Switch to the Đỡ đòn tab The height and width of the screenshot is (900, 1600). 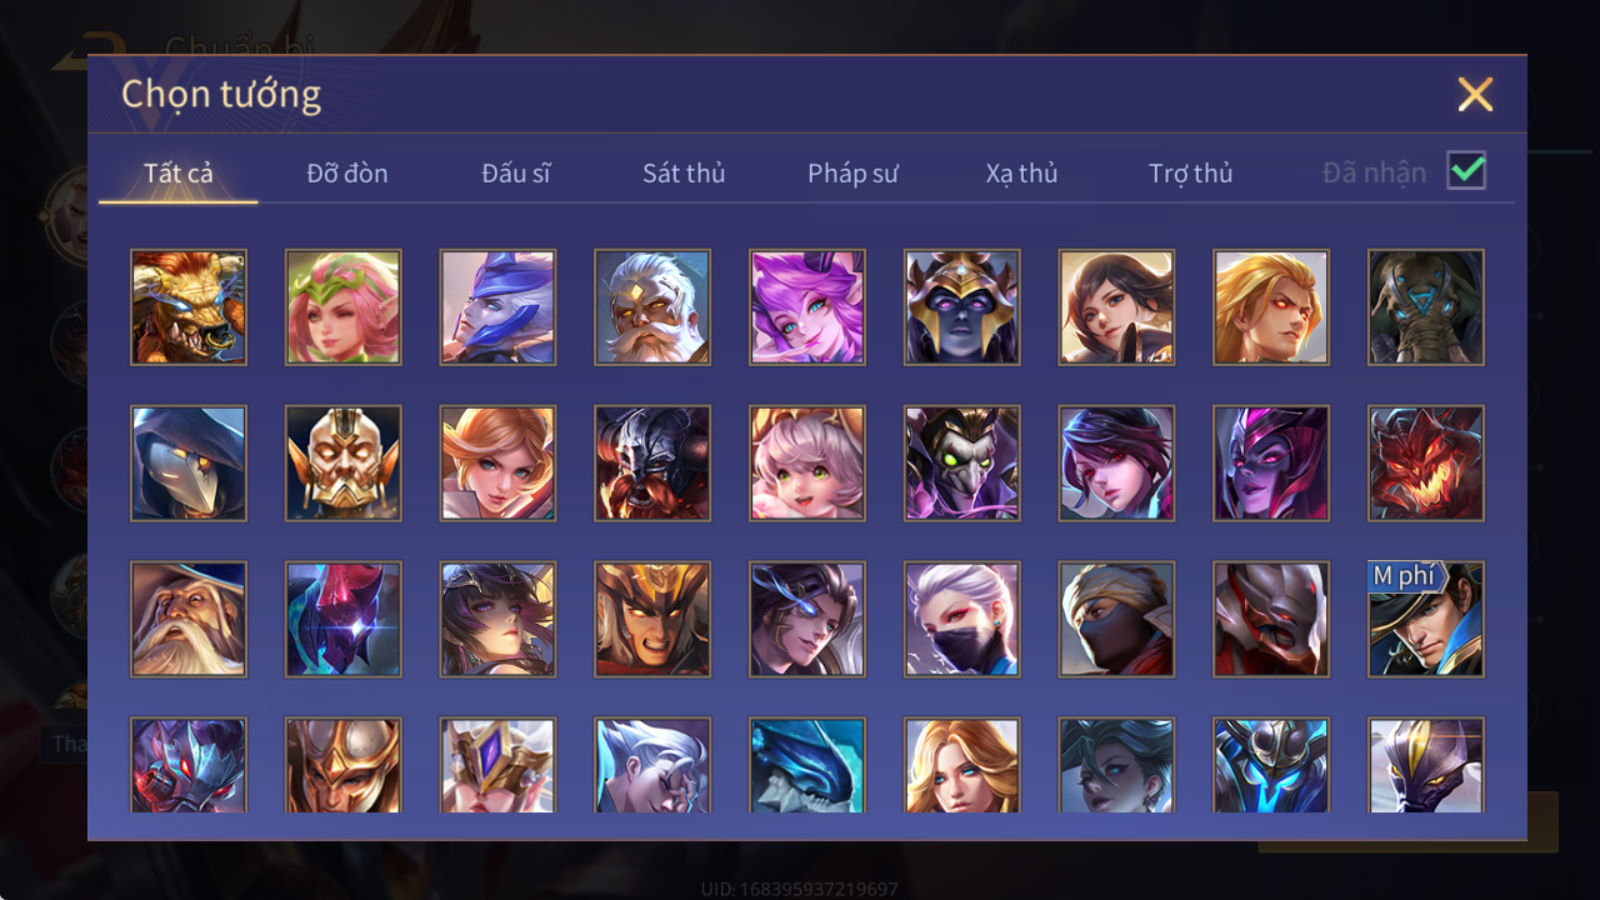347,173
